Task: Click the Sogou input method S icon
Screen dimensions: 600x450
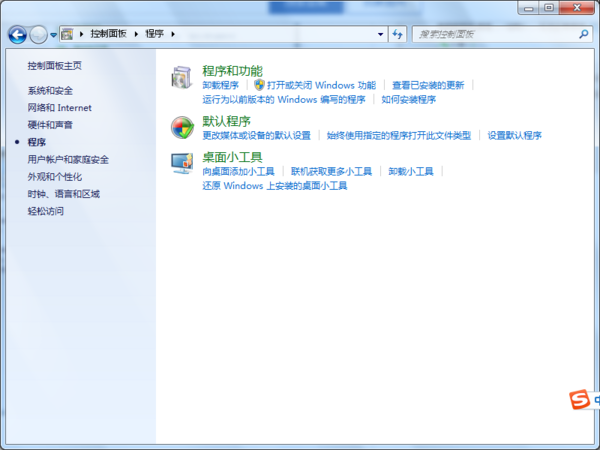Action: tap(579, 399)
